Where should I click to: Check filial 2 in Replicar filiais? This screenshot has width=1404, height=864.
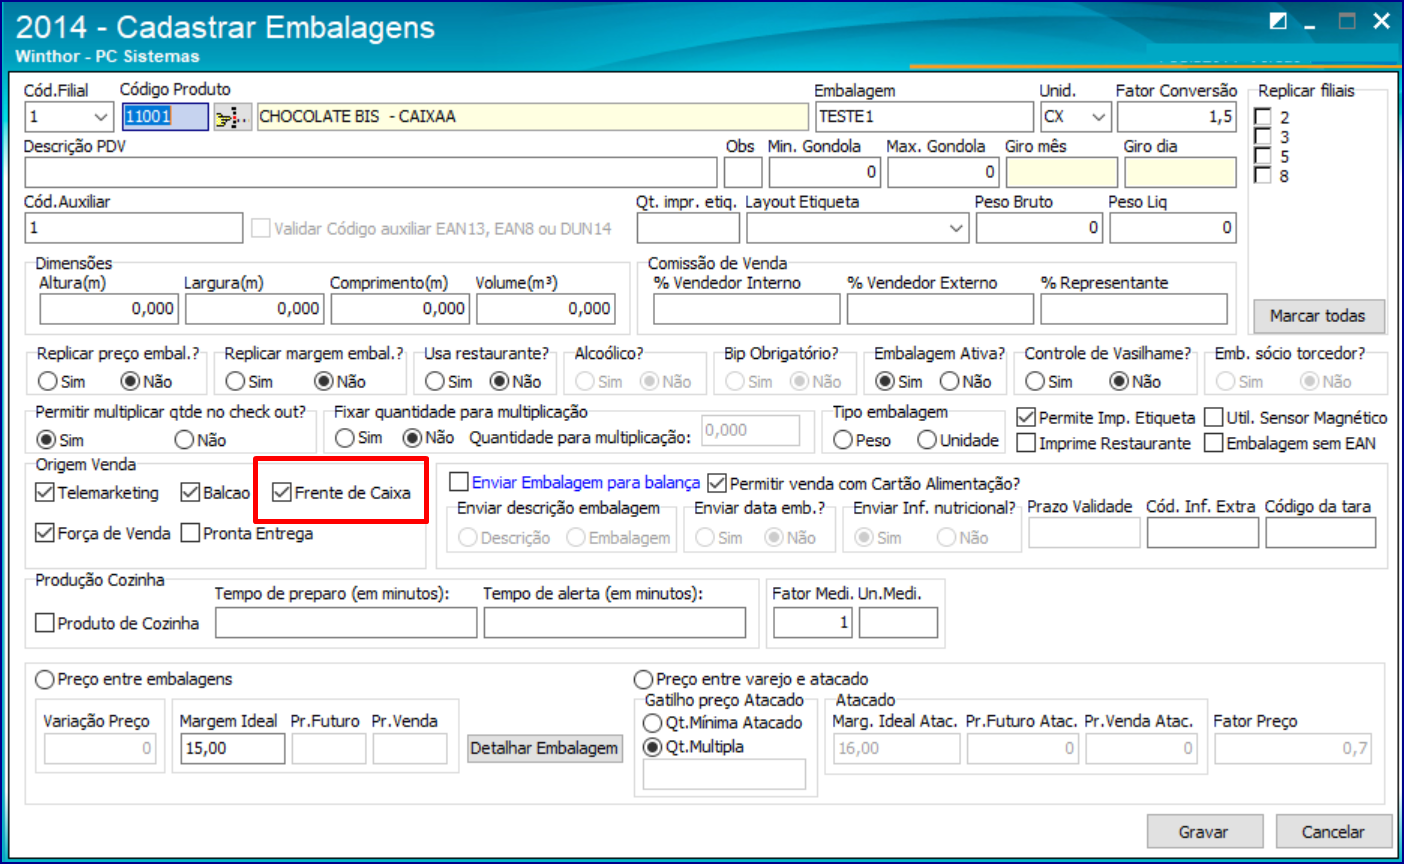coord(1263,117)
